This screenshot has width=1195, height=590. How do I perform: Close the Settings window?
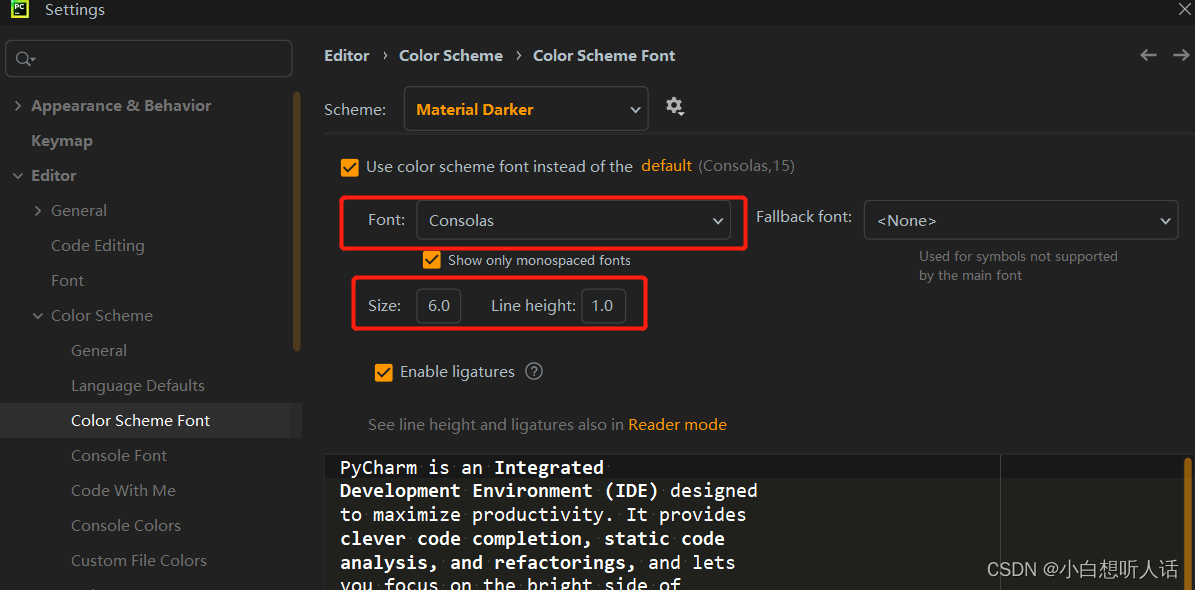click(x=1184, y=9)
